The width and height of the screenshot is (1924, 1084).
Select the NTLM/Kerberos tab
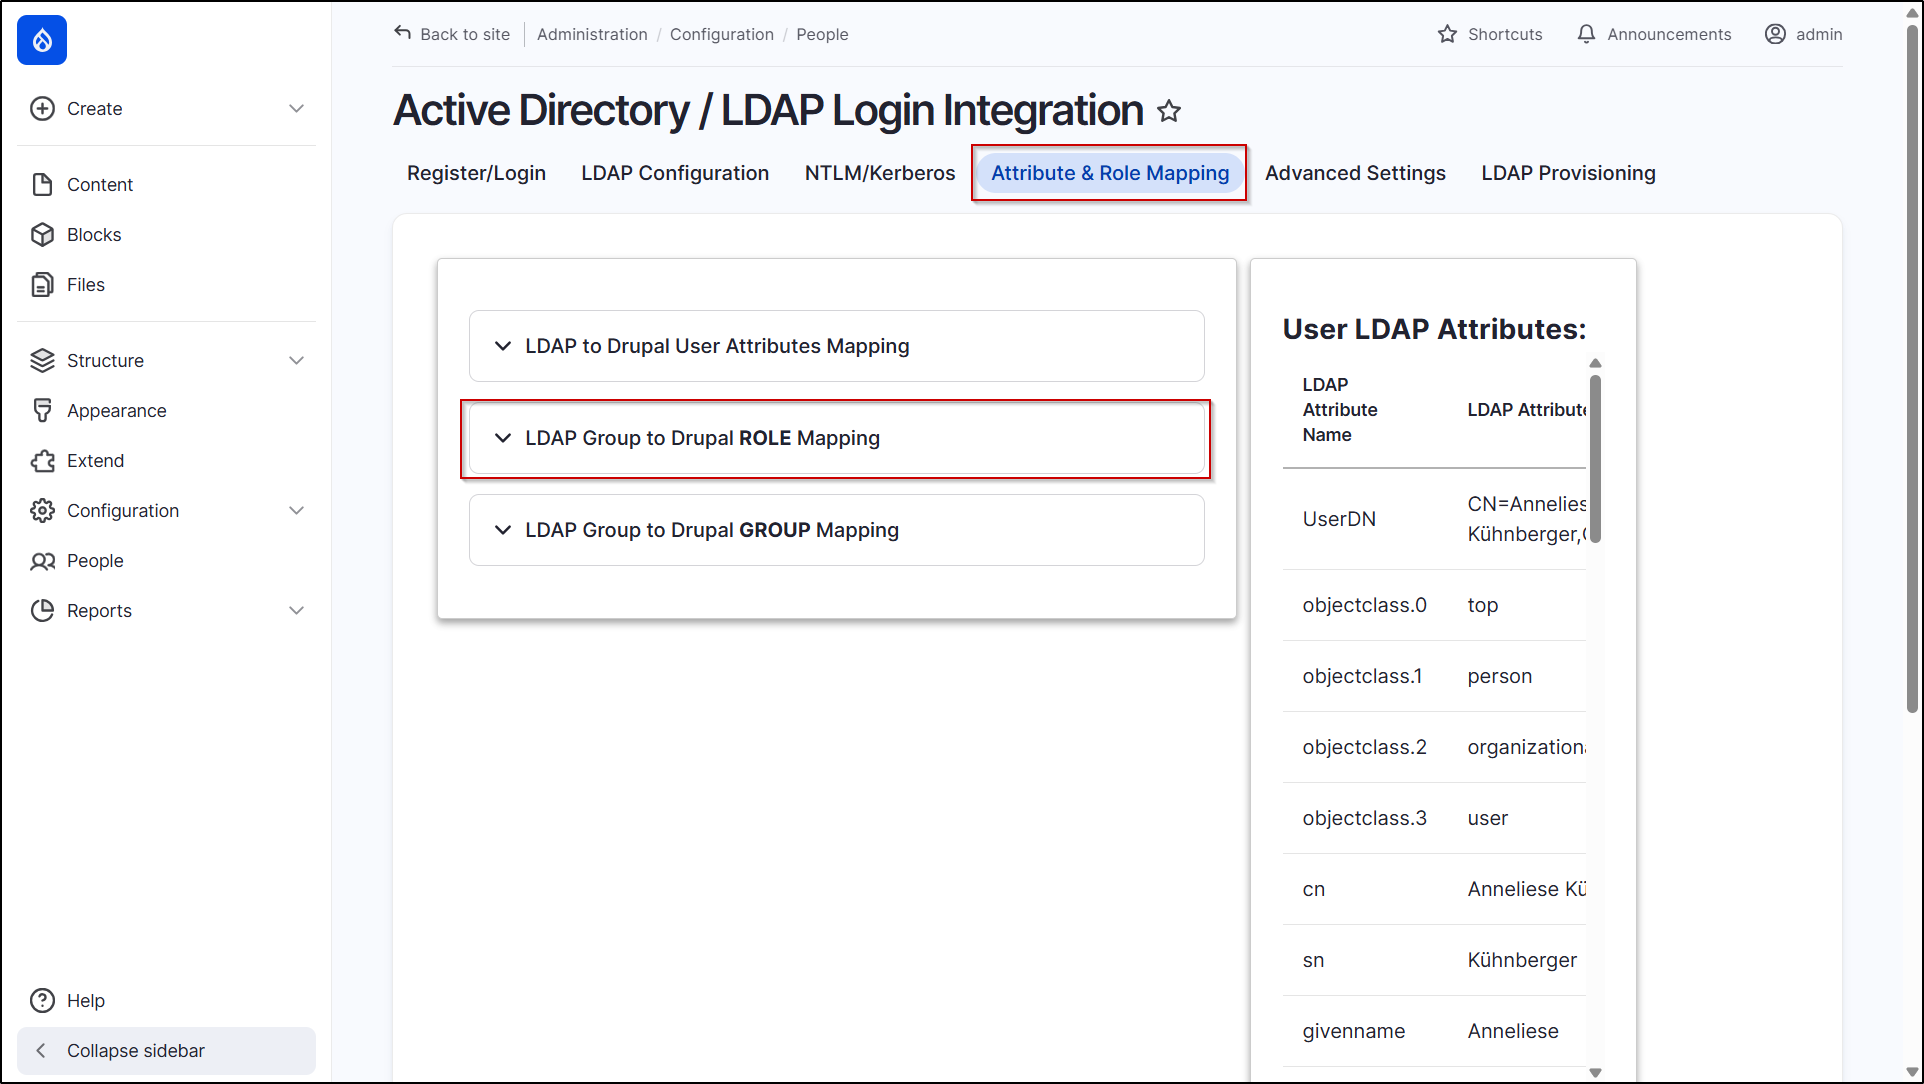click(x=879, y=172)
